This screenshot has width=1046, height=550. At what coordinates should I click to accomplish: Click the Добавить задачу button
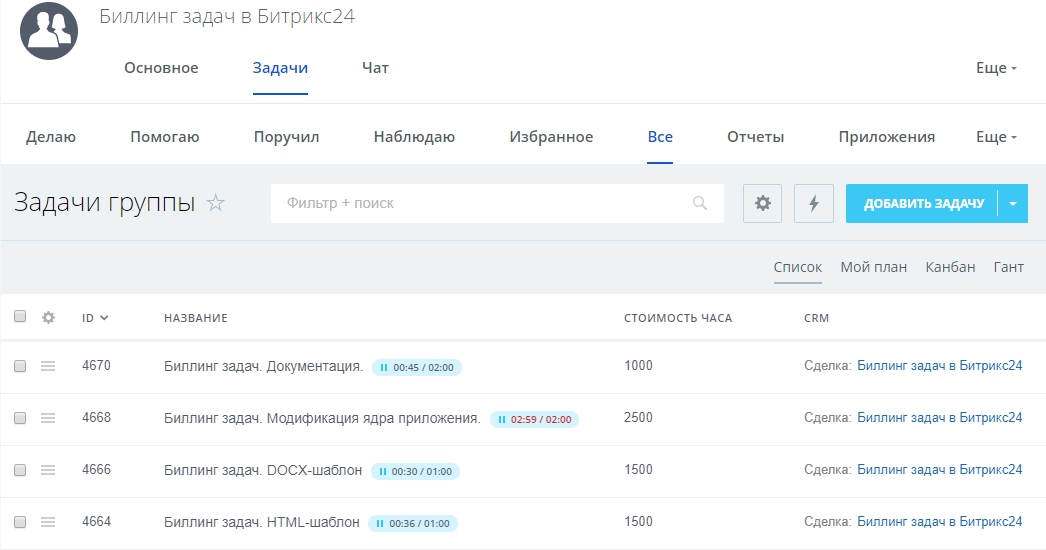pos(923,203)
